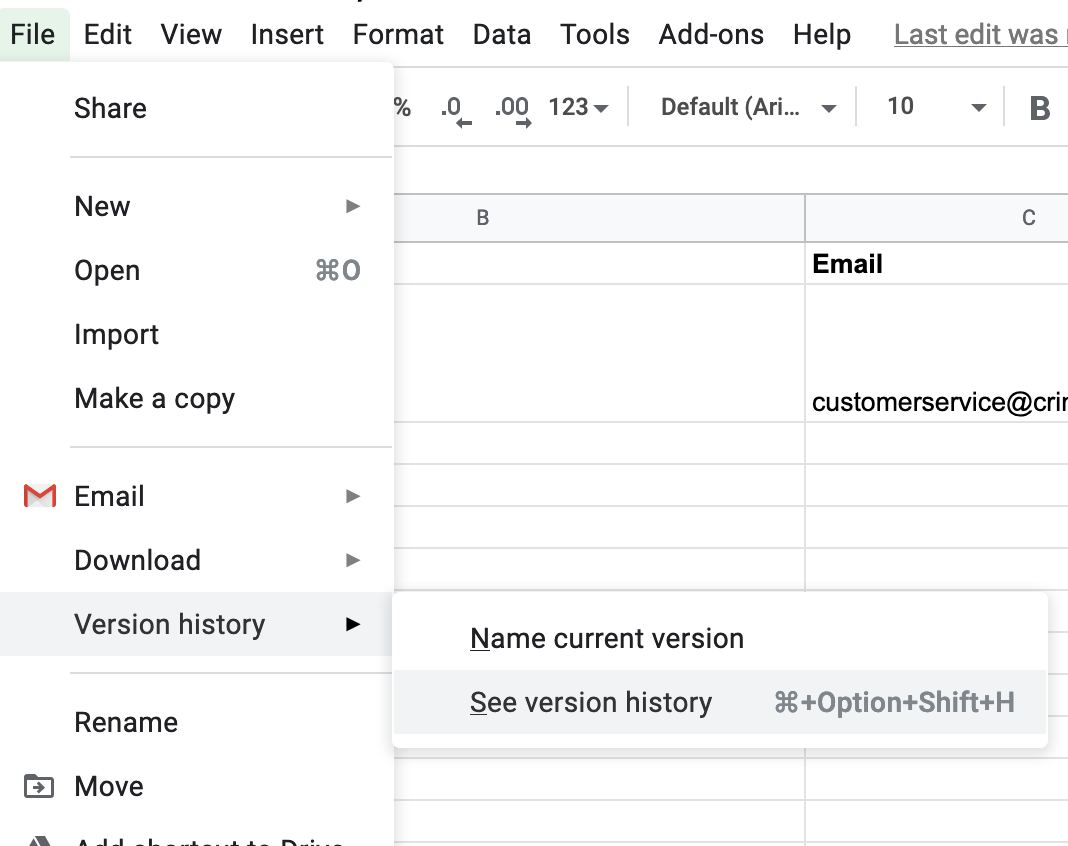Screen dimensions: 1068x846
Task: Toggle Bold formatting button
Action: [x=1039, y=108]
